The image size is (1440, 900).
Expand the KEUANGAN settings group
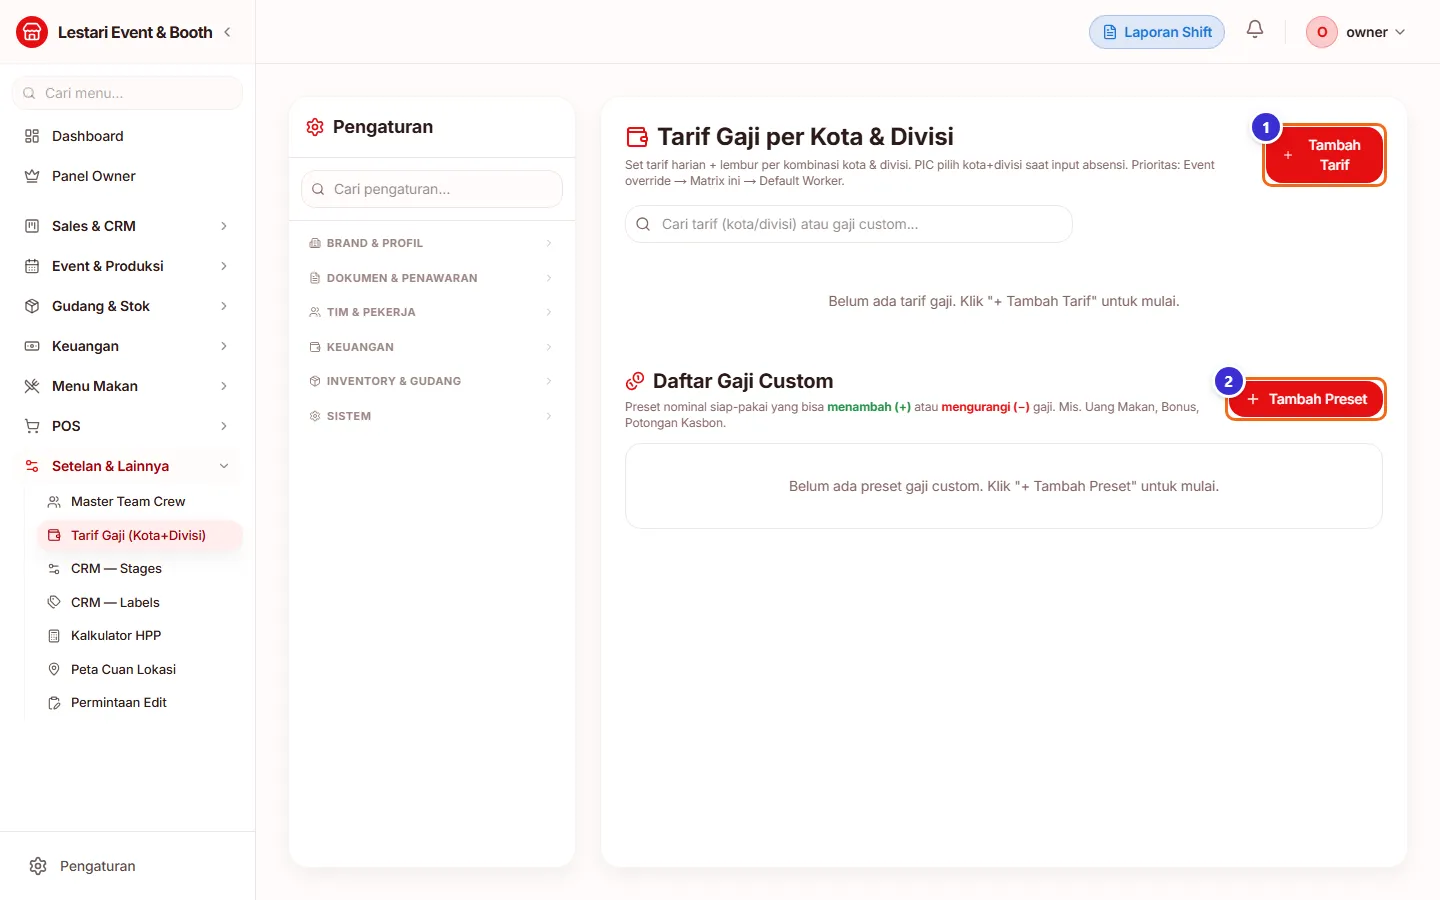click(x=432, y=347)
